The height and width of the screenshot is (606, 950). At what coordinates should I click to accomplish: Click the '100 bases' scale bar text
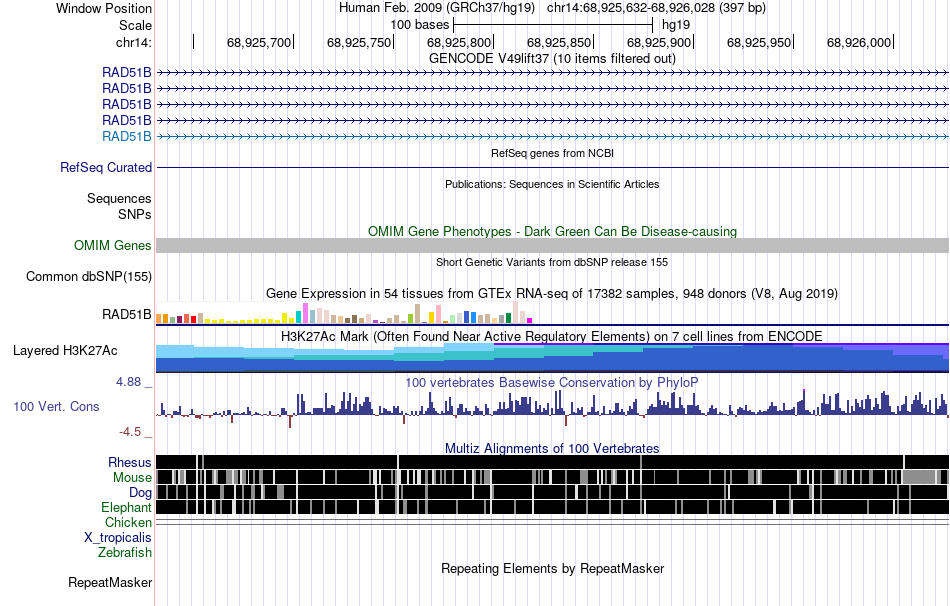(x=419, y=25)
